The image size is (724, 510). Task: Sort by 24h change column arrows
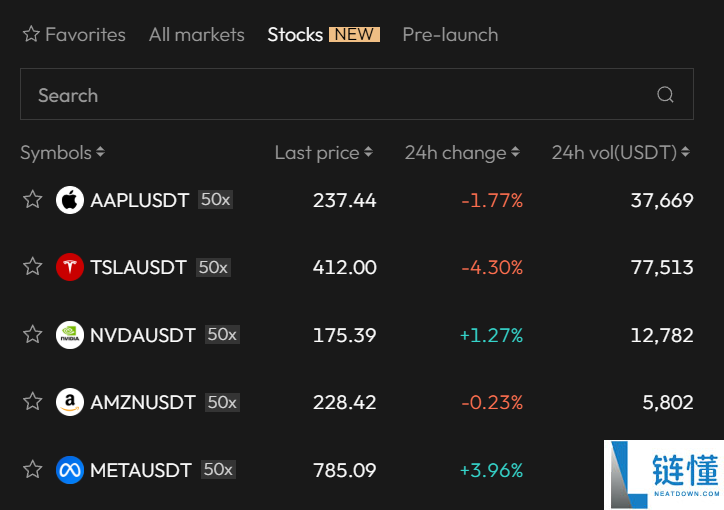(515, 152)
